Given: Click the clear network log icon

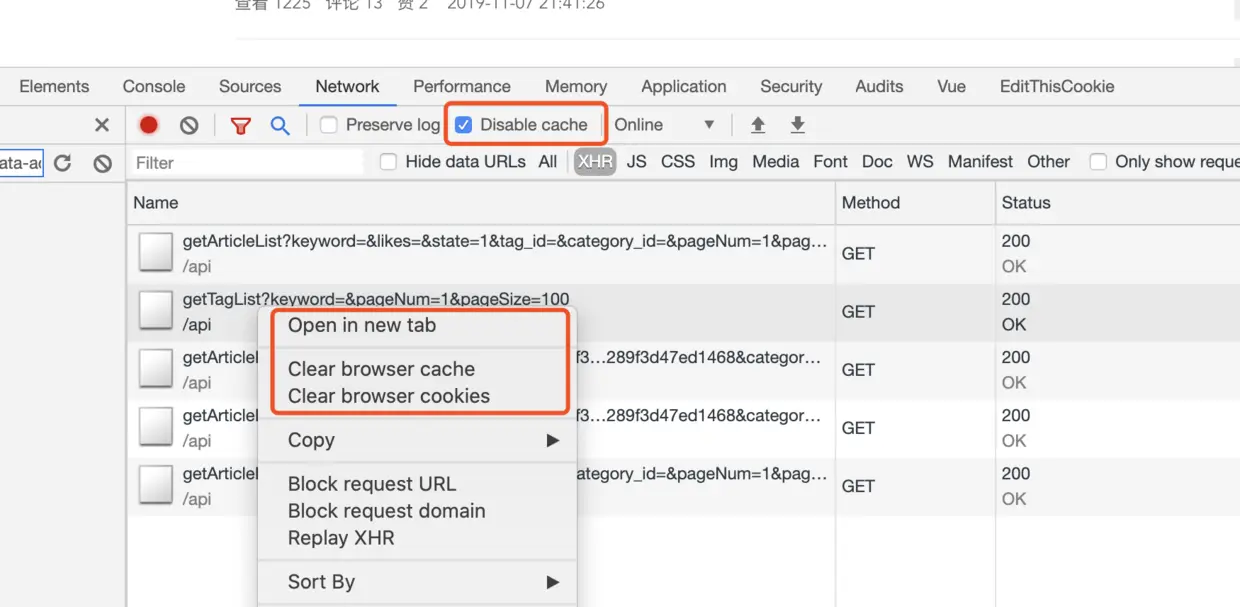Looking at the screenshot, I should (189, 125).
